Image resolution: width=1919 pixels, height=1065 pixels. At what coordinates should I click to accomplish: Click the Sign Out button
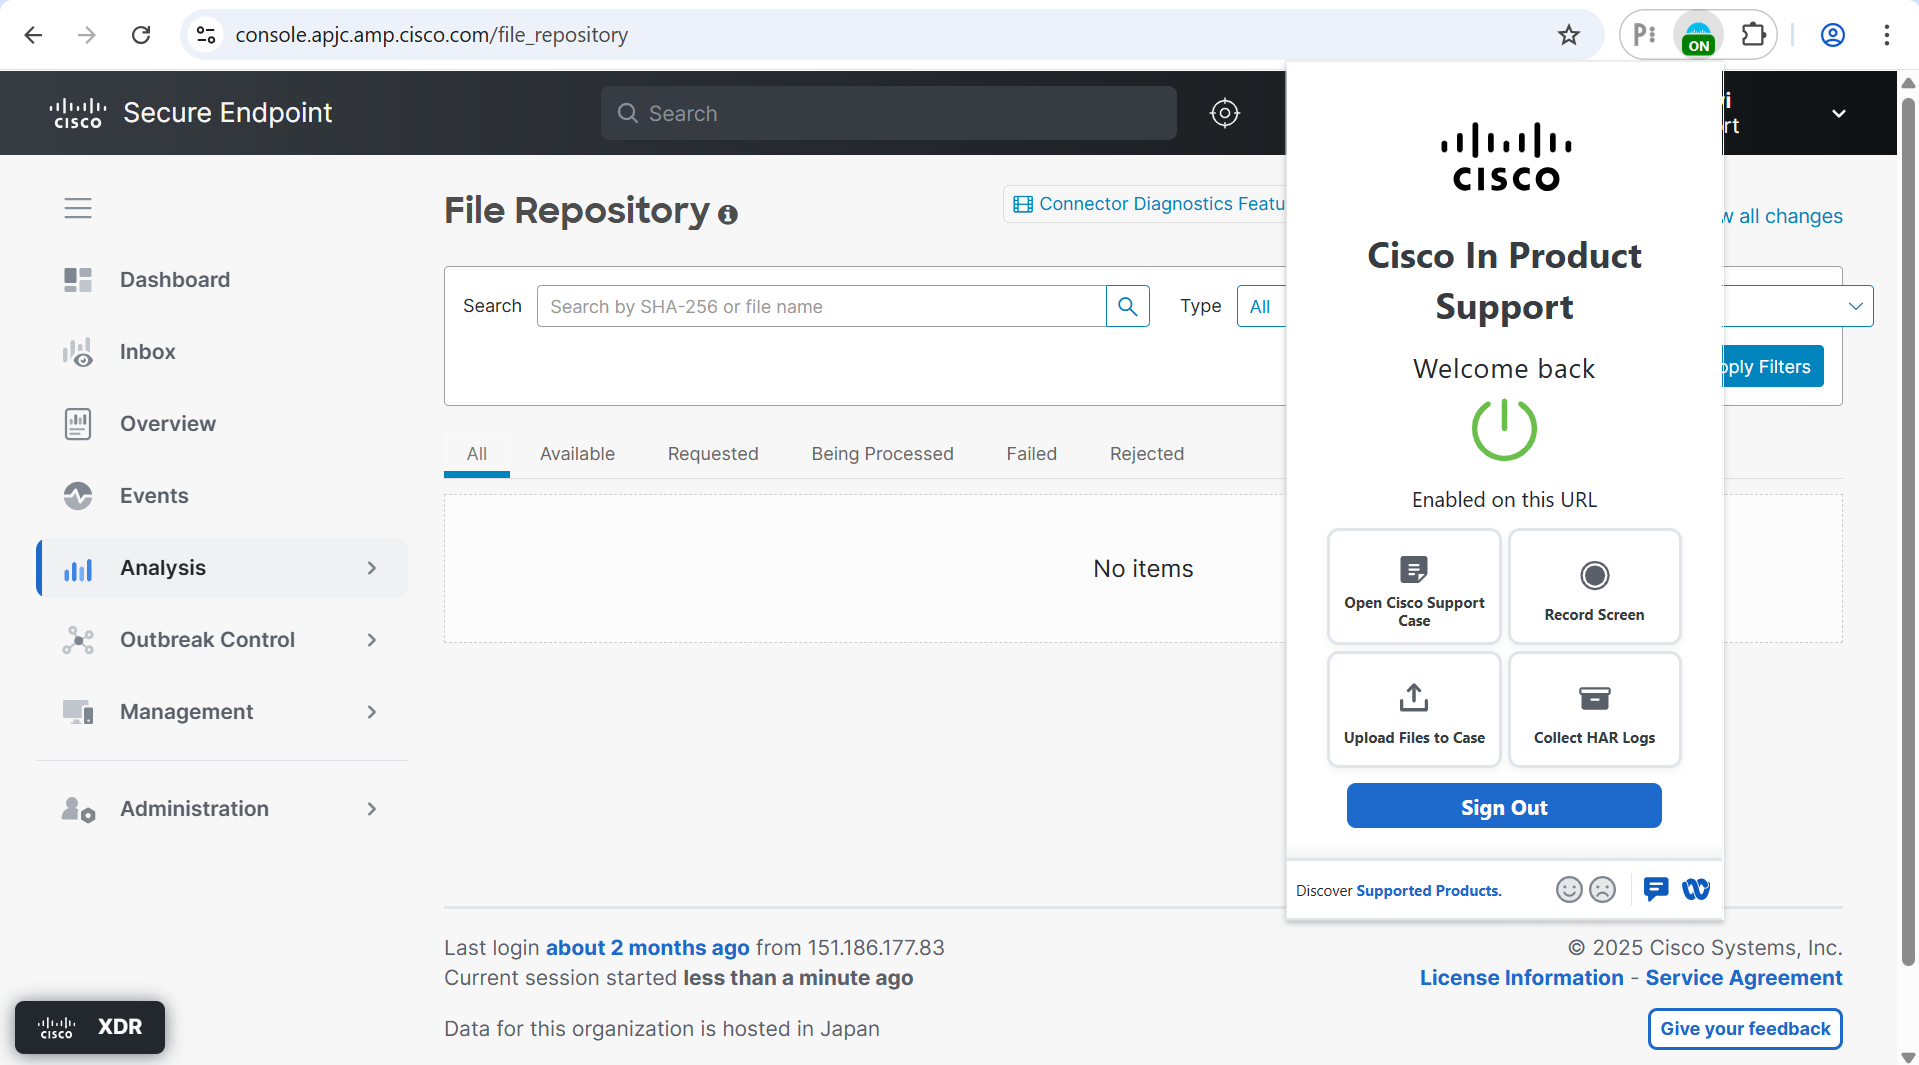[x=1503, y=806]
